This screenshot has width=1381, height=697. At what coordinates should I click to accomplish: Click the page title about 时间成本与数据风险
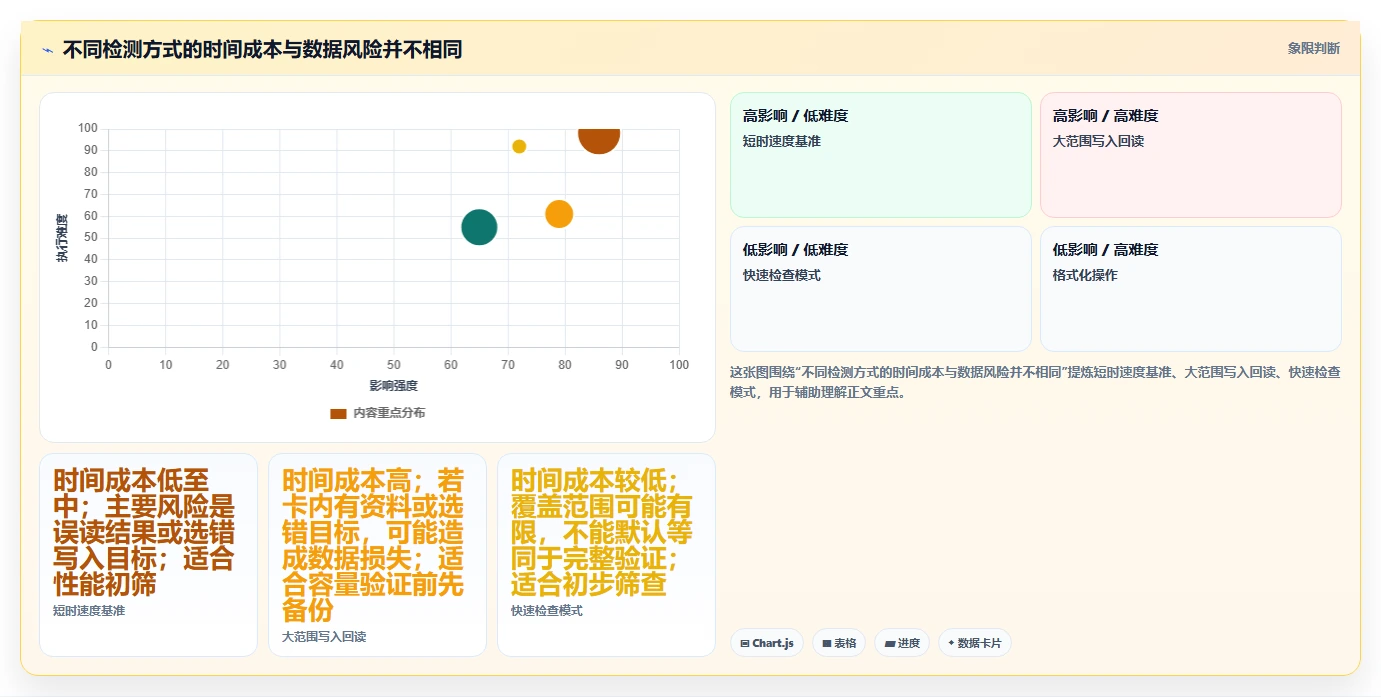point(262,49)
